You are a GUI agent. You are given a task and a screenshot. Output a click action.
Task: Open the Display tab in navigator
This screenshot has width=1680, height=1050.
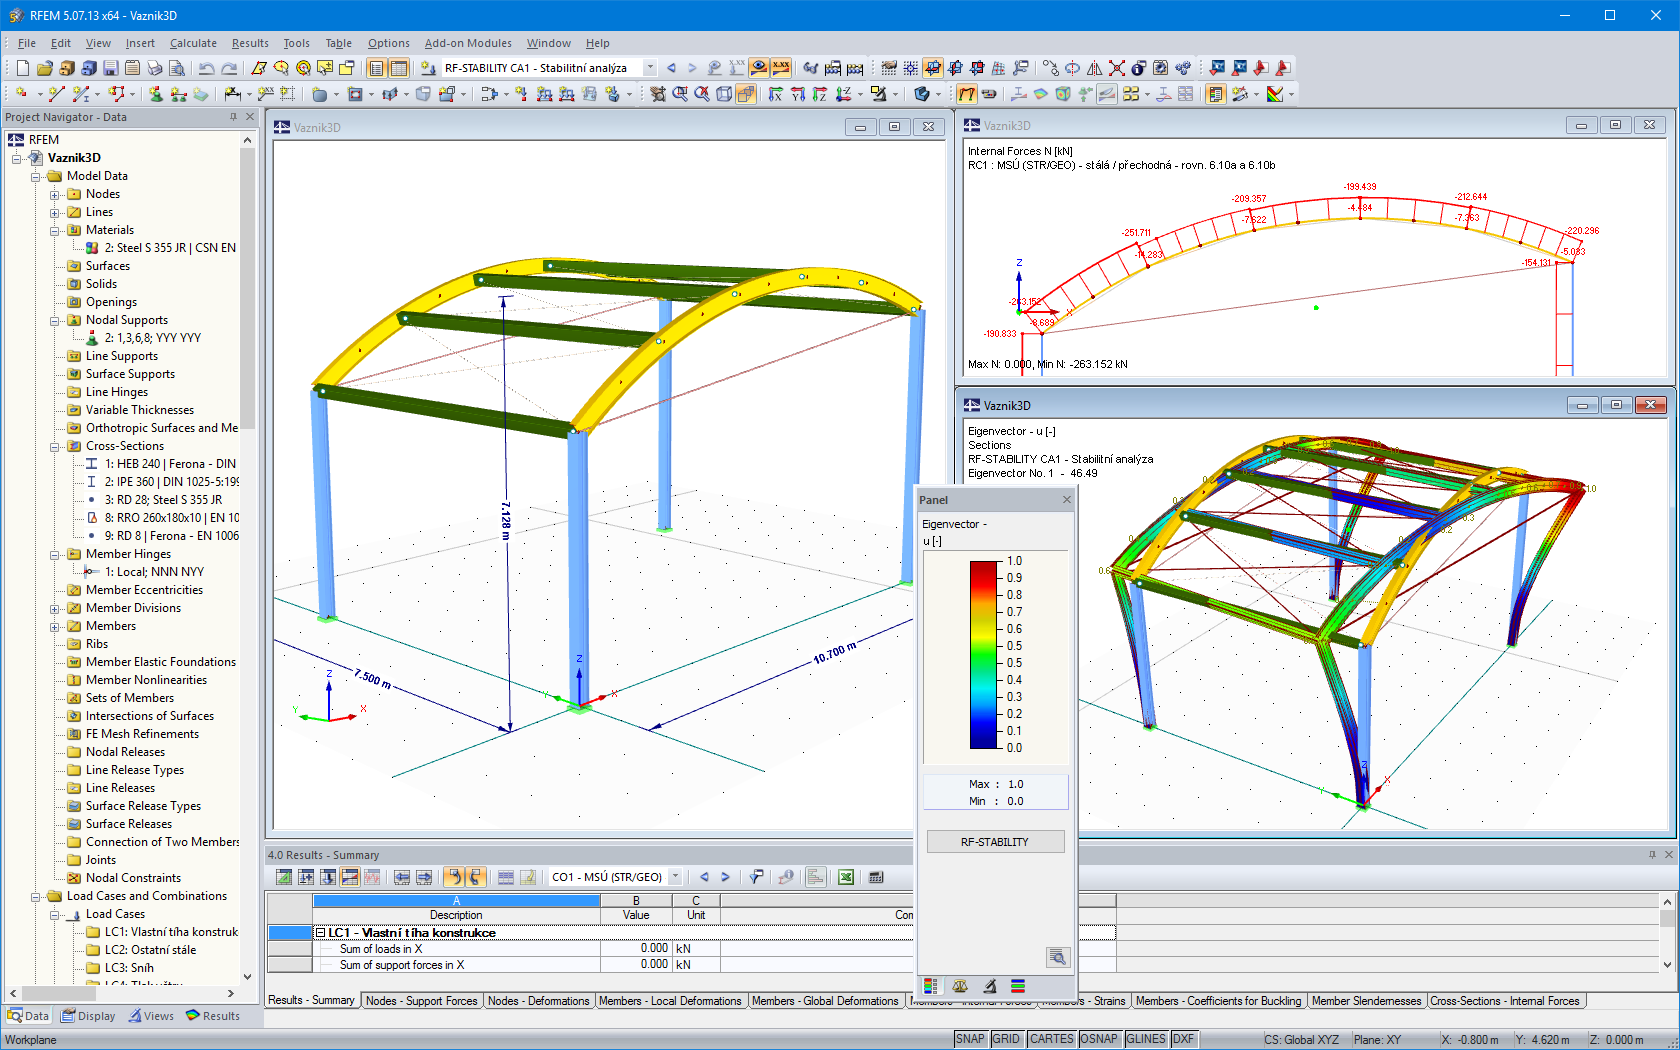pyautogui.click(x=88, y=1016)
